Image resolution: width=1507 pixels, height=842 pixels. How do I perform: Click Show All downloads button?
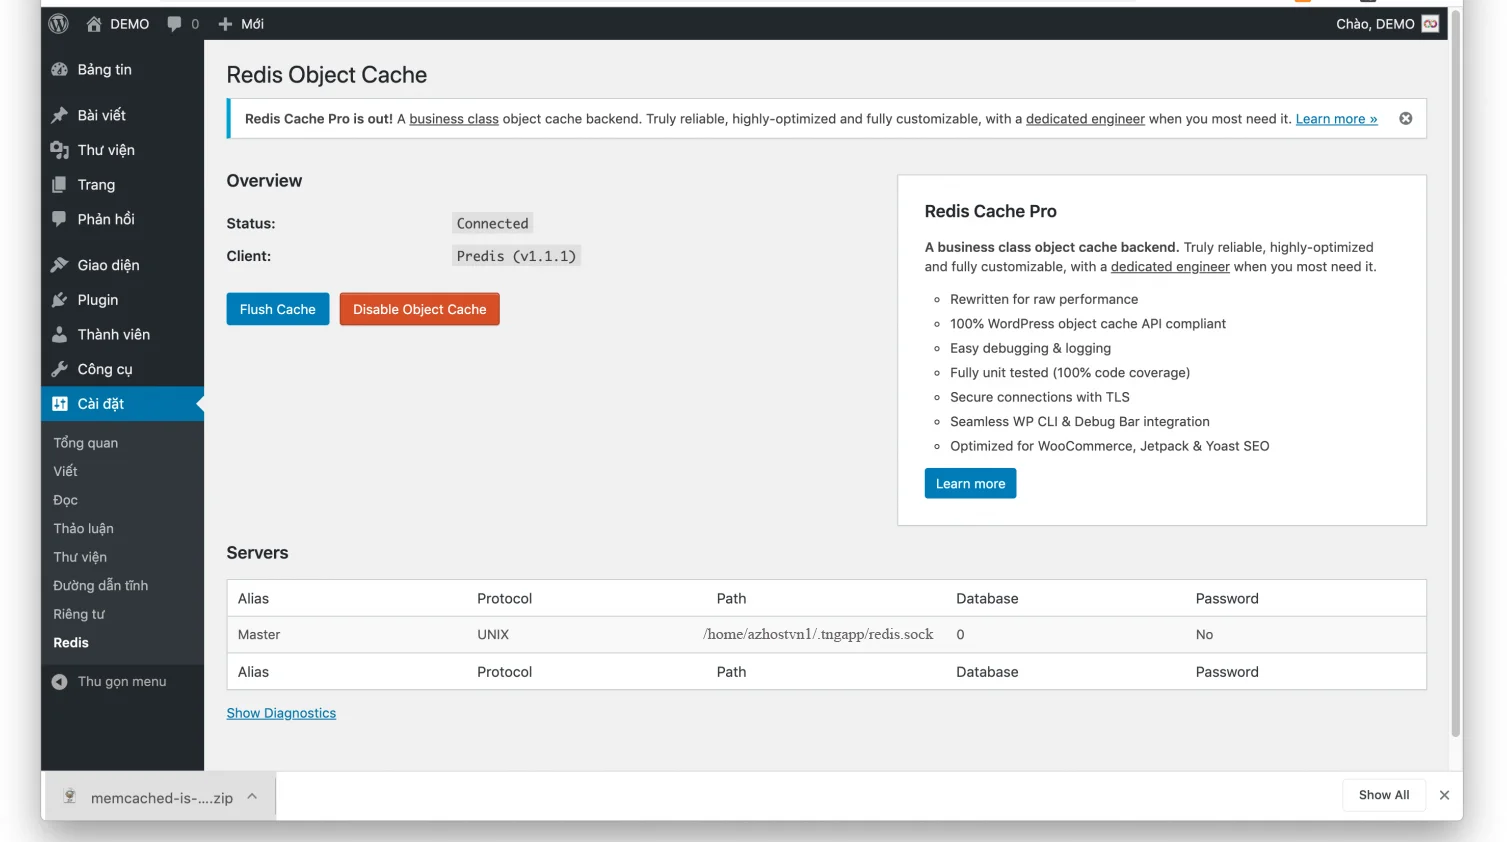(1383, 795)
